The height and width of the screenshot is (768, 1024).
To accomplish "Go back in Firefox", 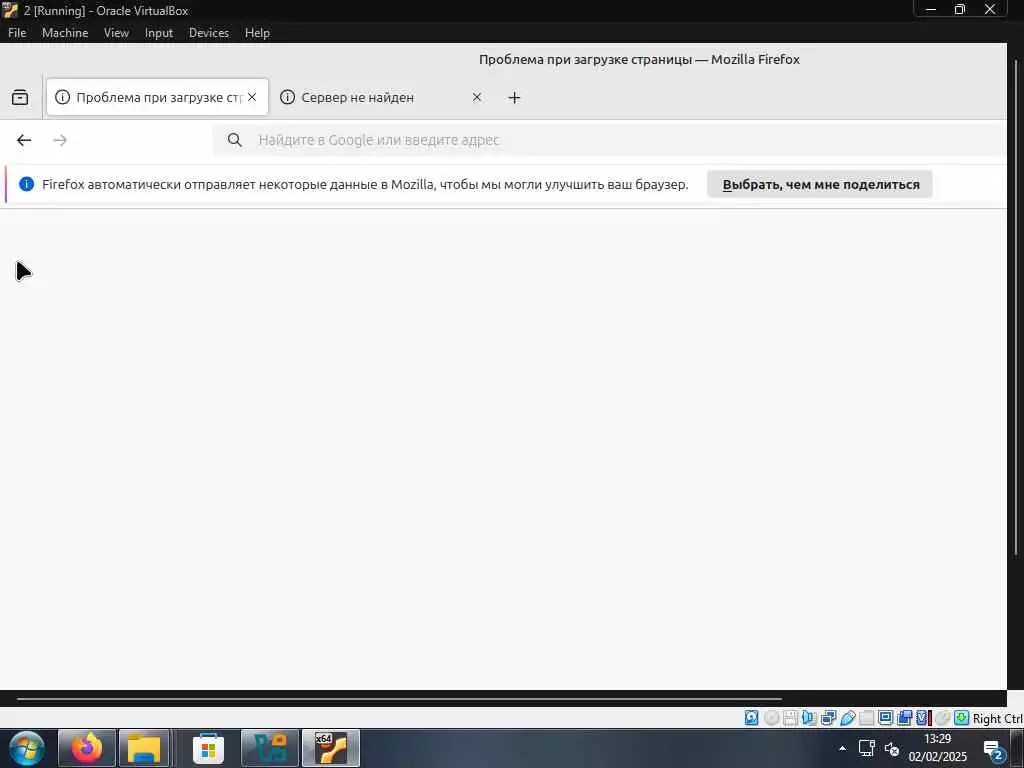I will click(24, 140).
